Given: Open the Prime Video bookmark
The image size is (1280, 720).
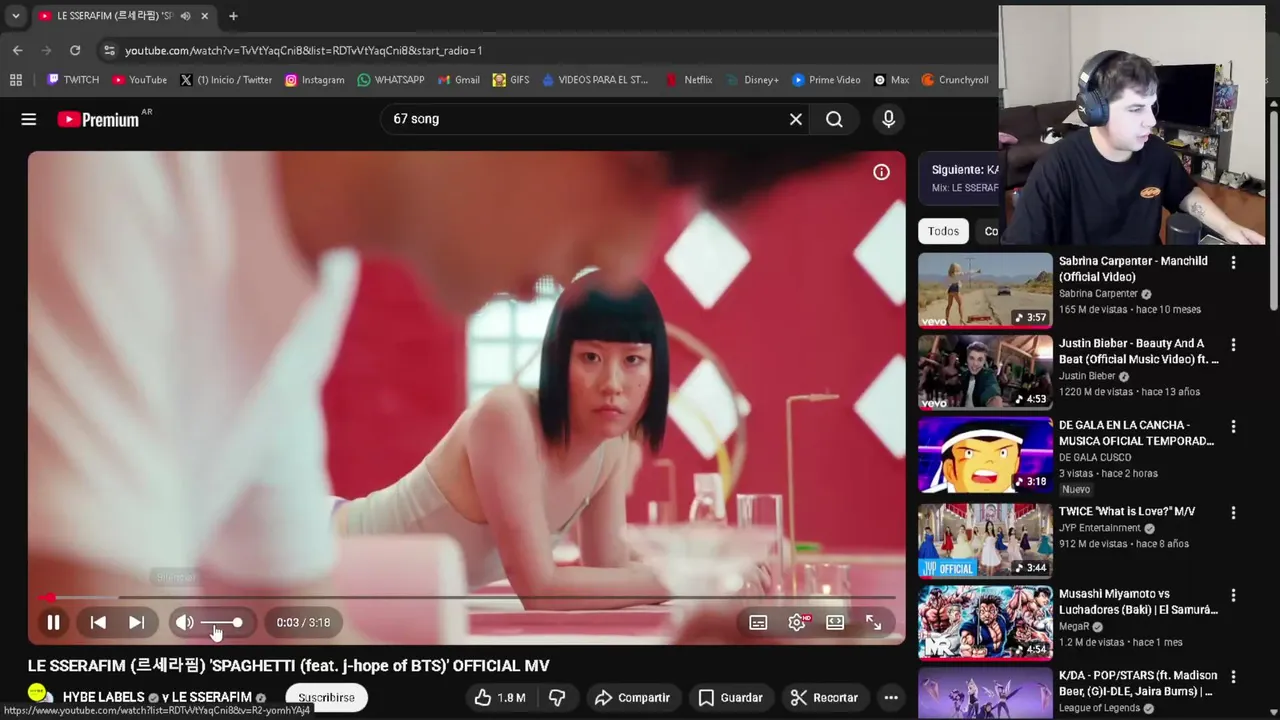Looking at the screenshot, I should [826, 80].
